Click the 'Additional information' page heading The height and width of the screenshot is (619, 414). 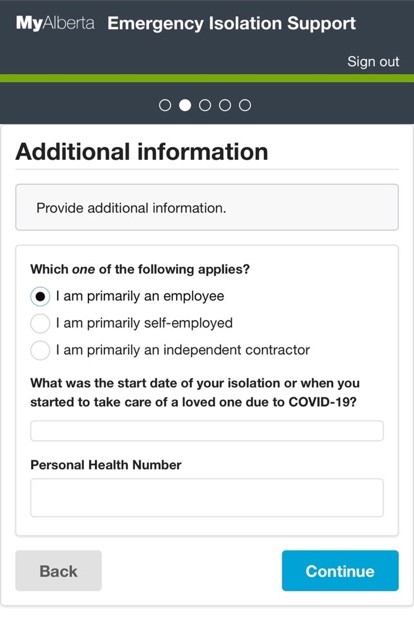[142, 152]
